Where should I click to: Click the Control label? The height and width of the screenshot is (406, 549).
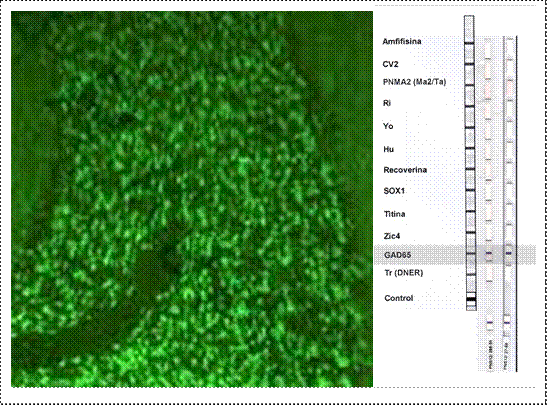pyautogui.click(x=399, y=298)
